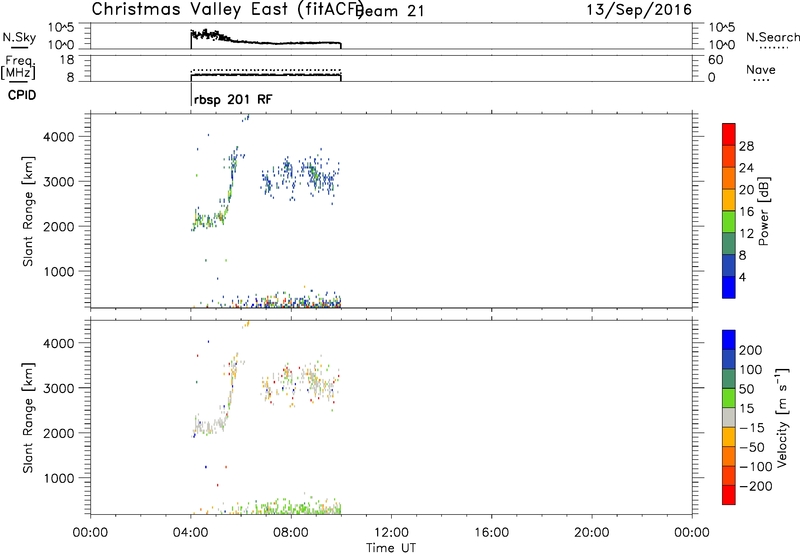
Task: Click the '13/Sep/2016' date label
Action: click(x=639, y=10)
